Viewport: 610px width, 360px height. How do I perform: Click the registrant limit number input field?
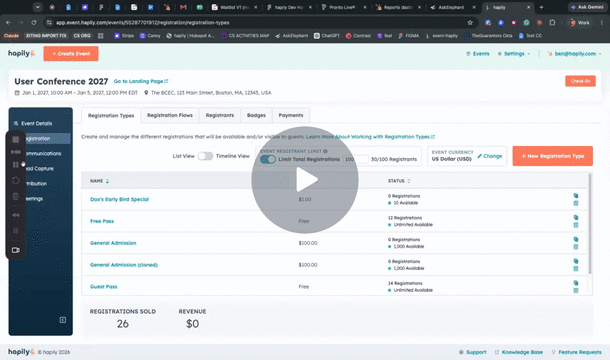pos(356,159)
